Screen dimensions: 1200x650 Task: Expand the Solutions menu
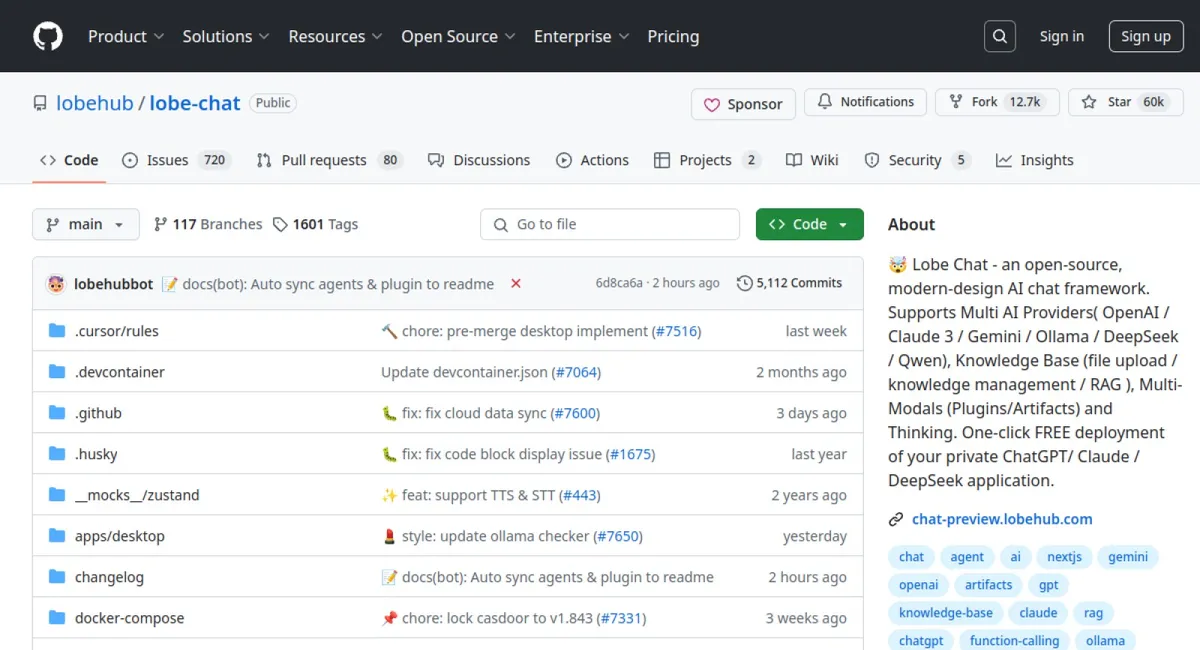tap(226, 36)
